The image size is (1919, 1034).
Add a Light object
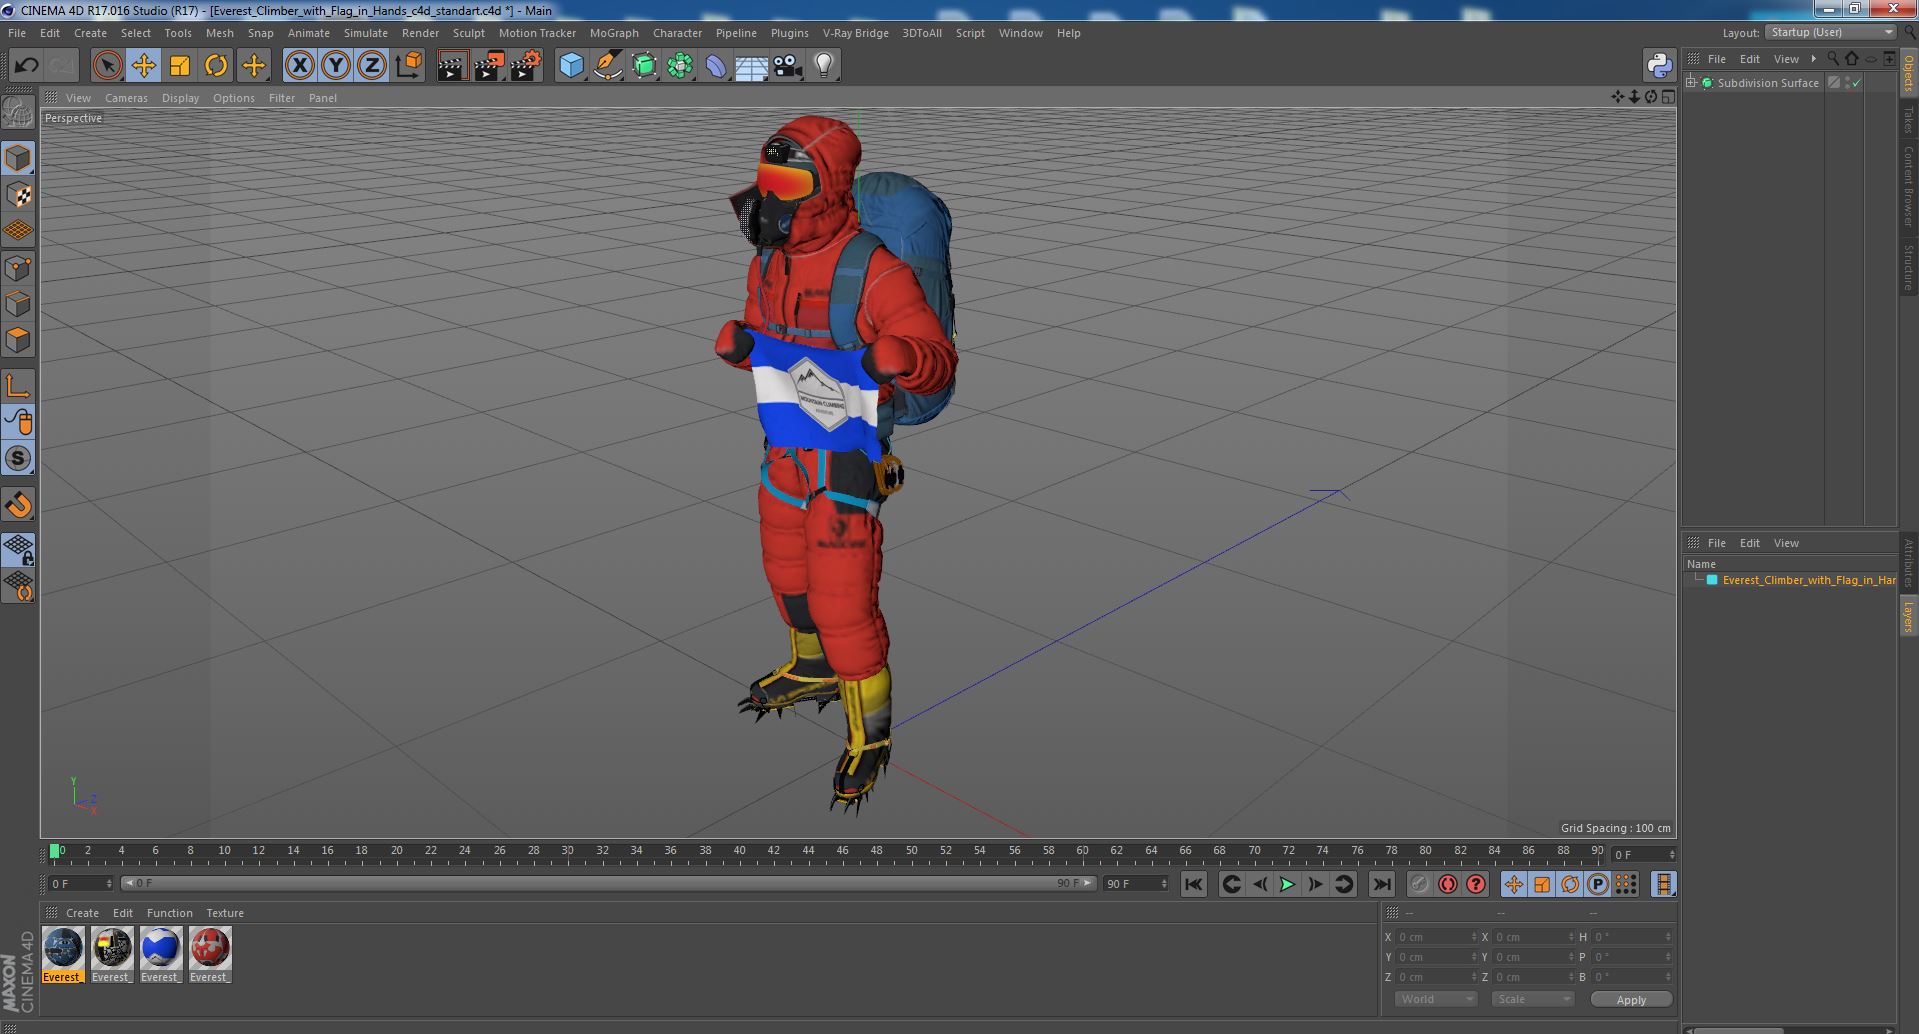click(823, 66)
